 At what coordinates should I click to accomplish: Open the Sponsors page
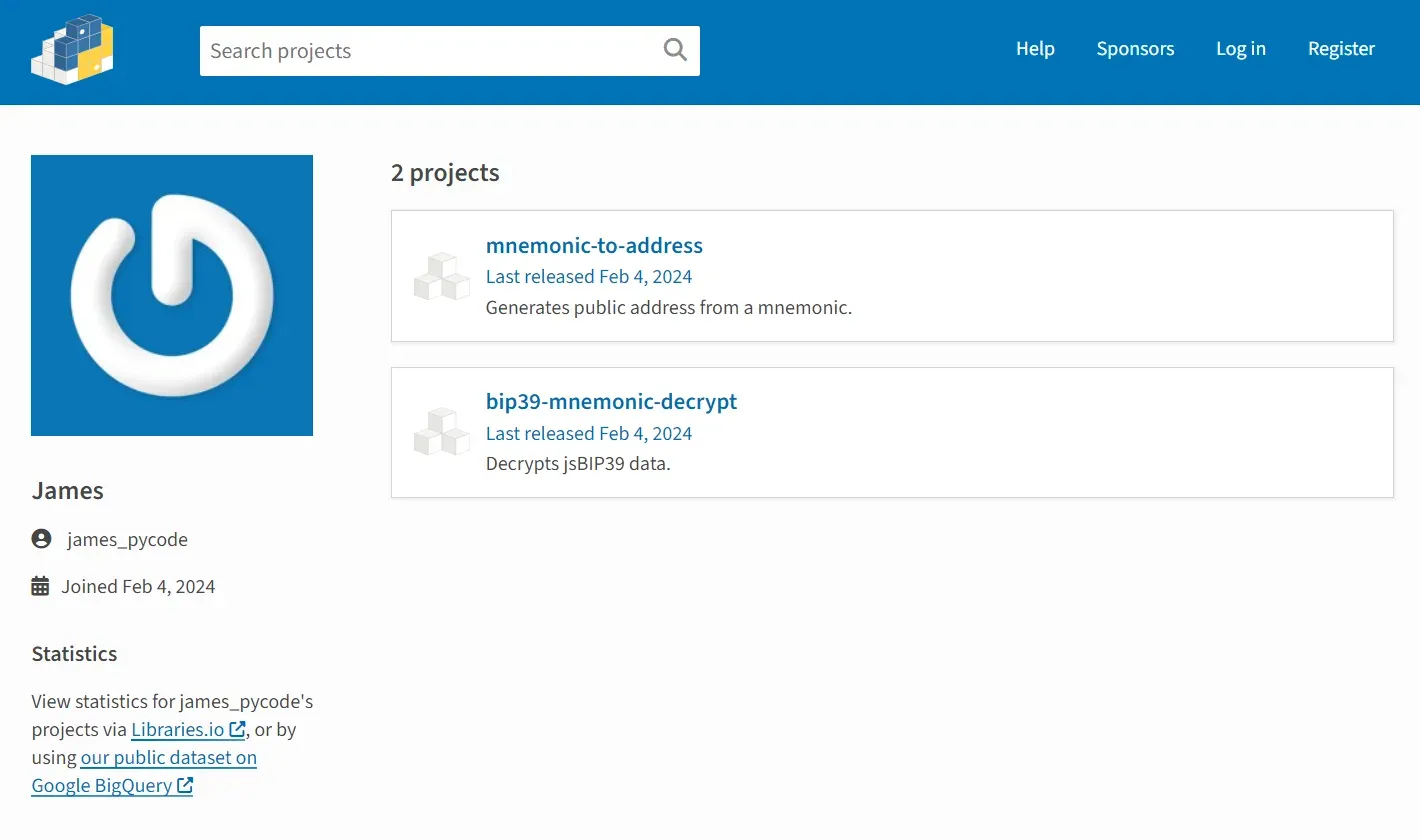1135,48
